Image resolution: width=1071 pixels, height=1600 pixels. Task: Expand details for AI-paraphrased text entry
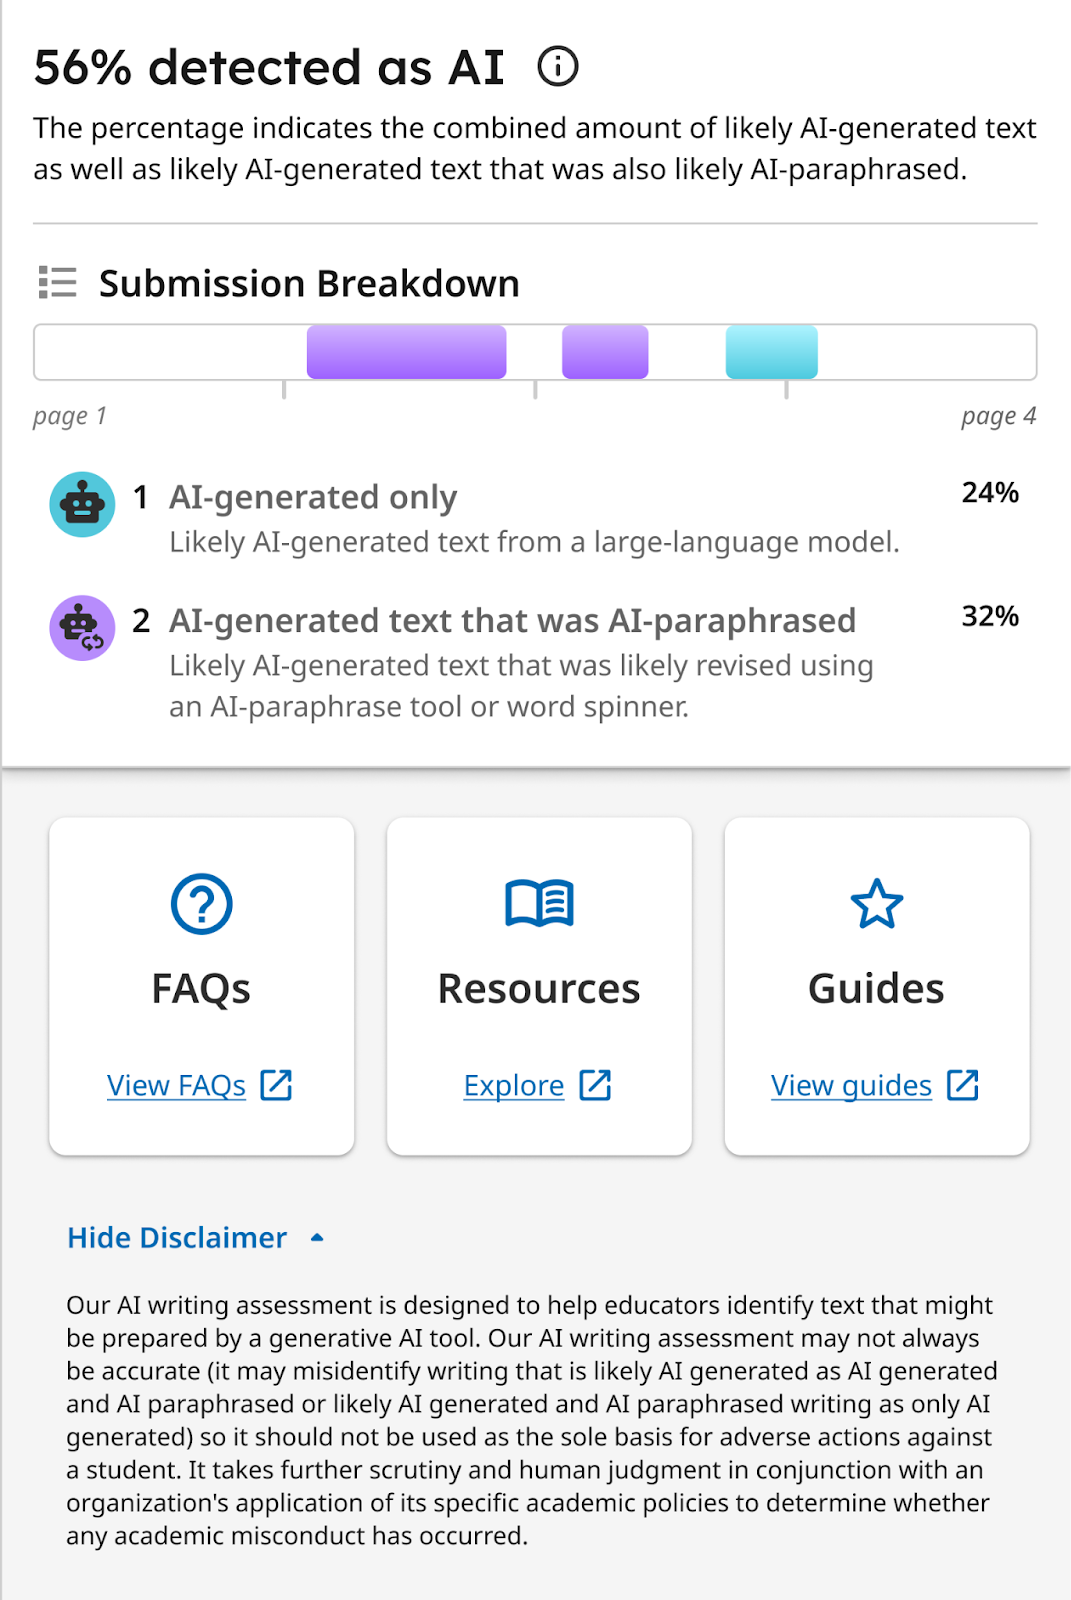coord(512,620)
